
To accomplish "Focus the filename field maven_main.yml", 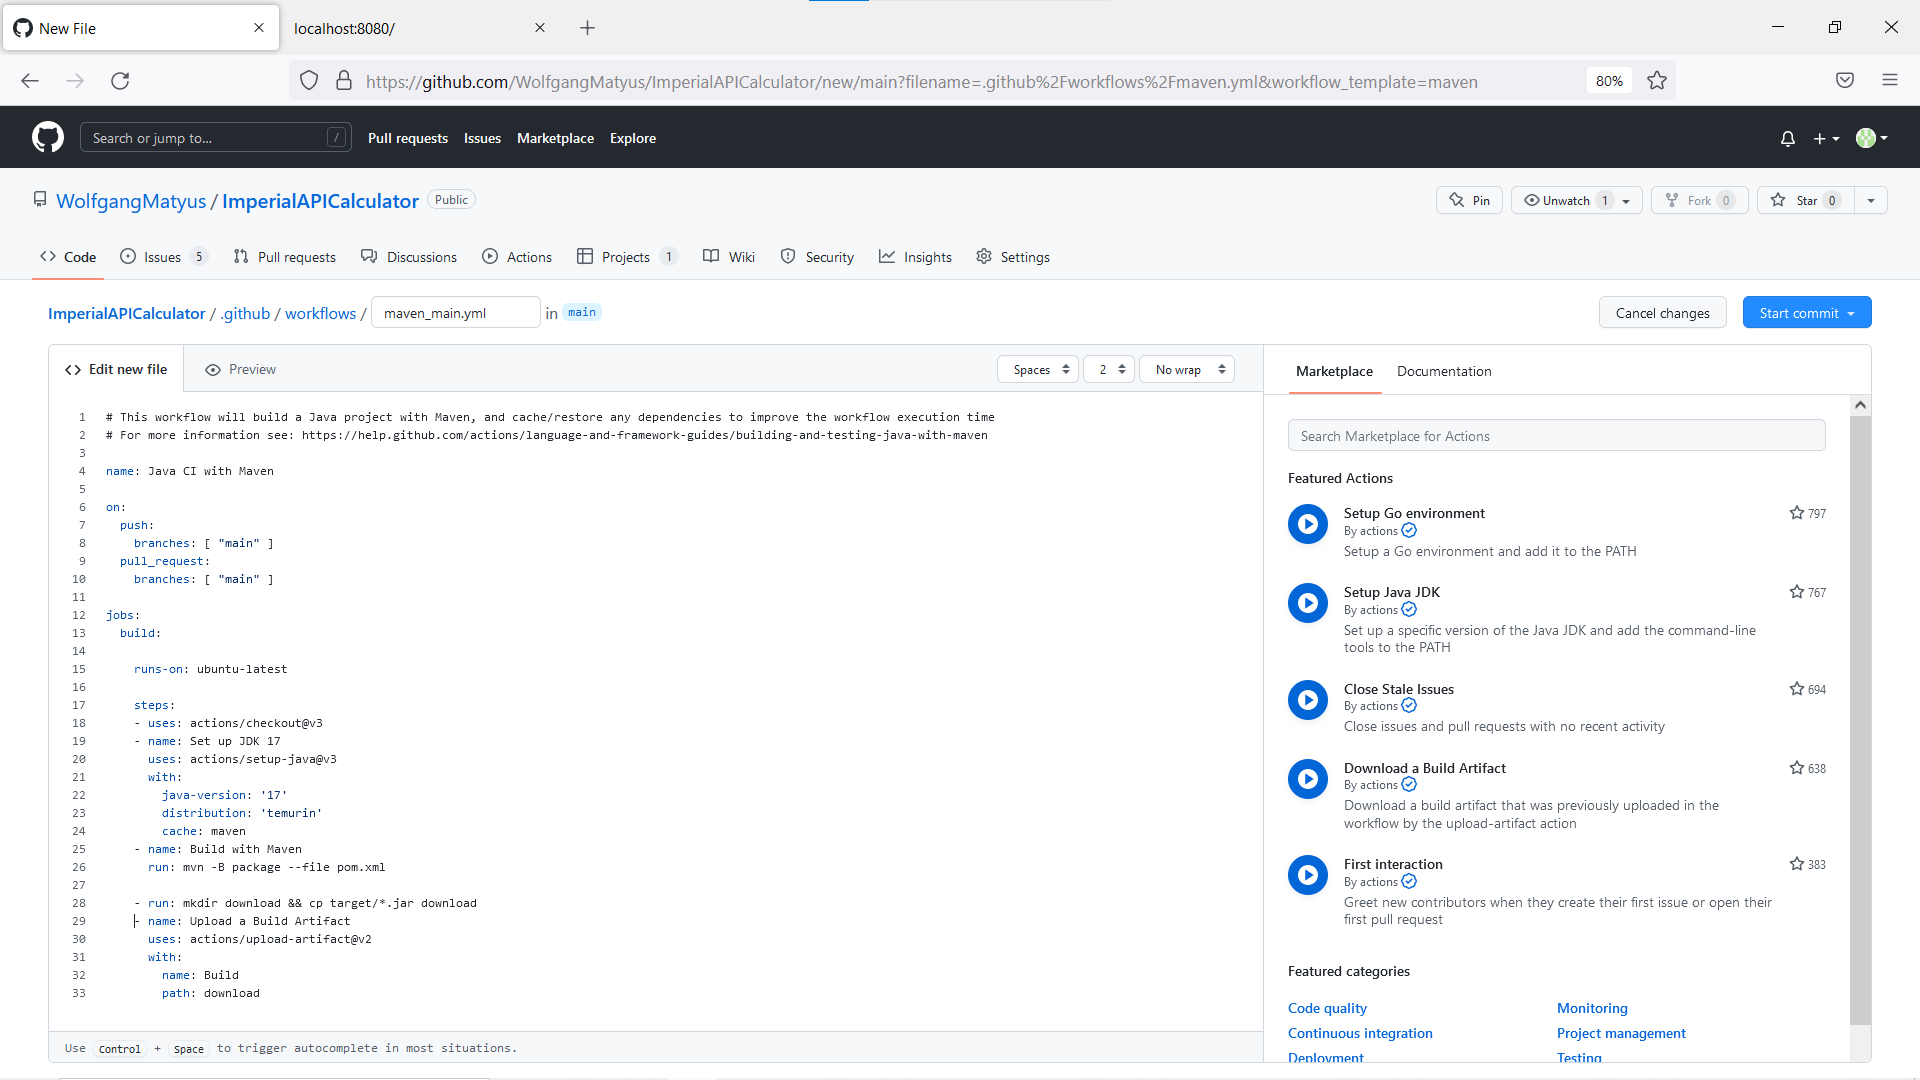I will (456, 313).
